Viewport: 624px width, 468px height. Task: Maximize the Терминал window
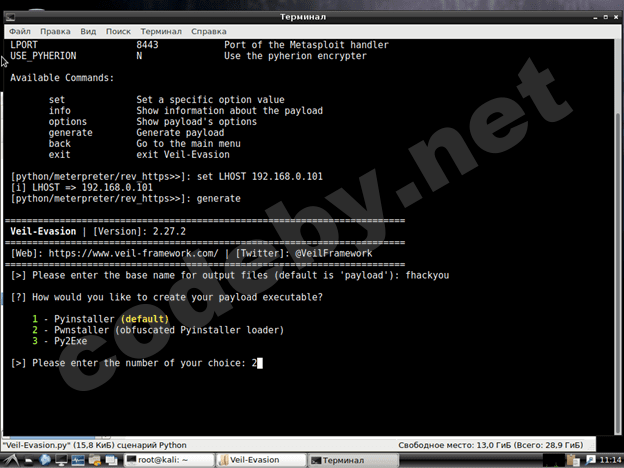click(x=606, y=17)
